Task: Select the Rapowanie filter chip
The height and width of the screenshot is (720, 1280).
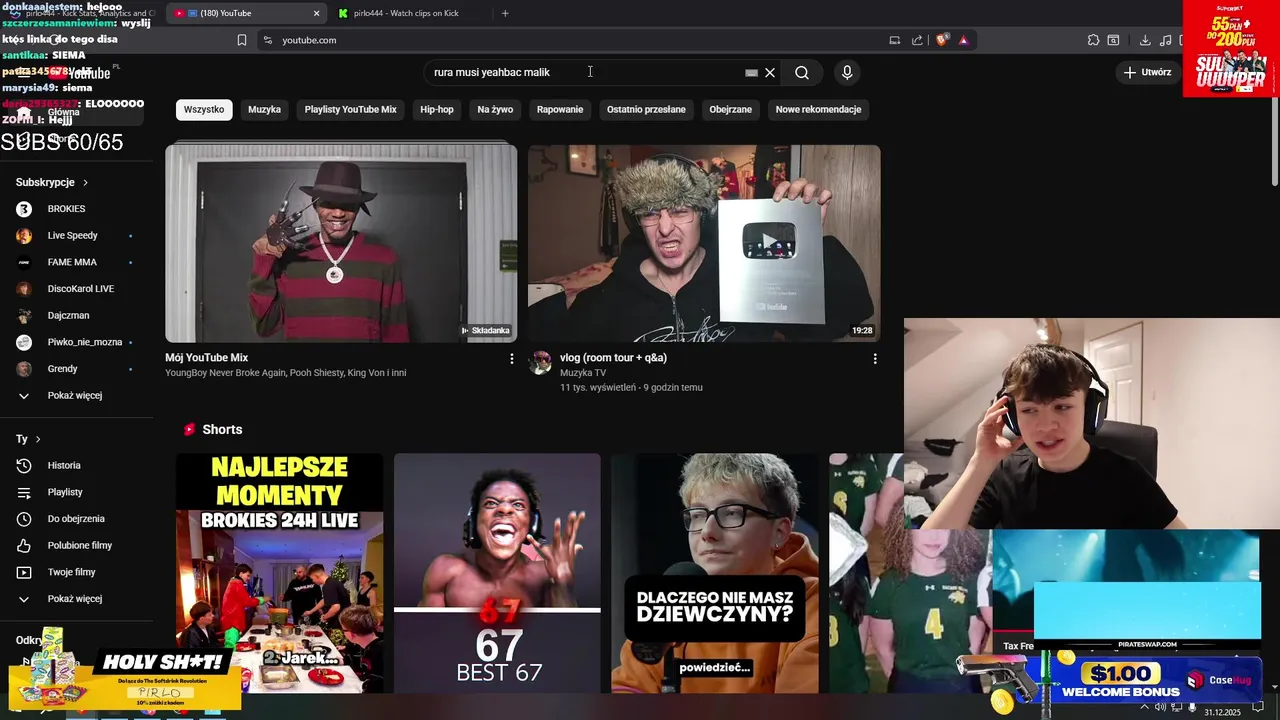Action: pos(560,109)
